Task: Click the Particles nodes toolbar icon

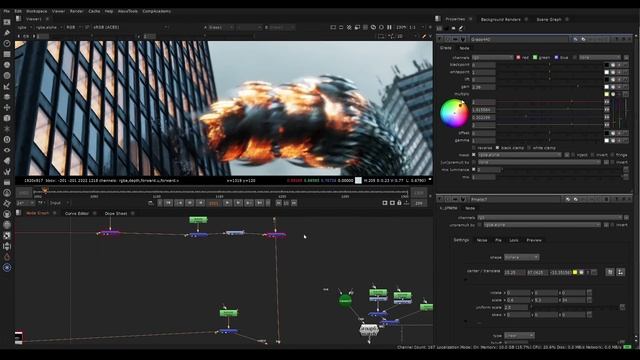Action: pyautogui.click(x=7, y=129)
